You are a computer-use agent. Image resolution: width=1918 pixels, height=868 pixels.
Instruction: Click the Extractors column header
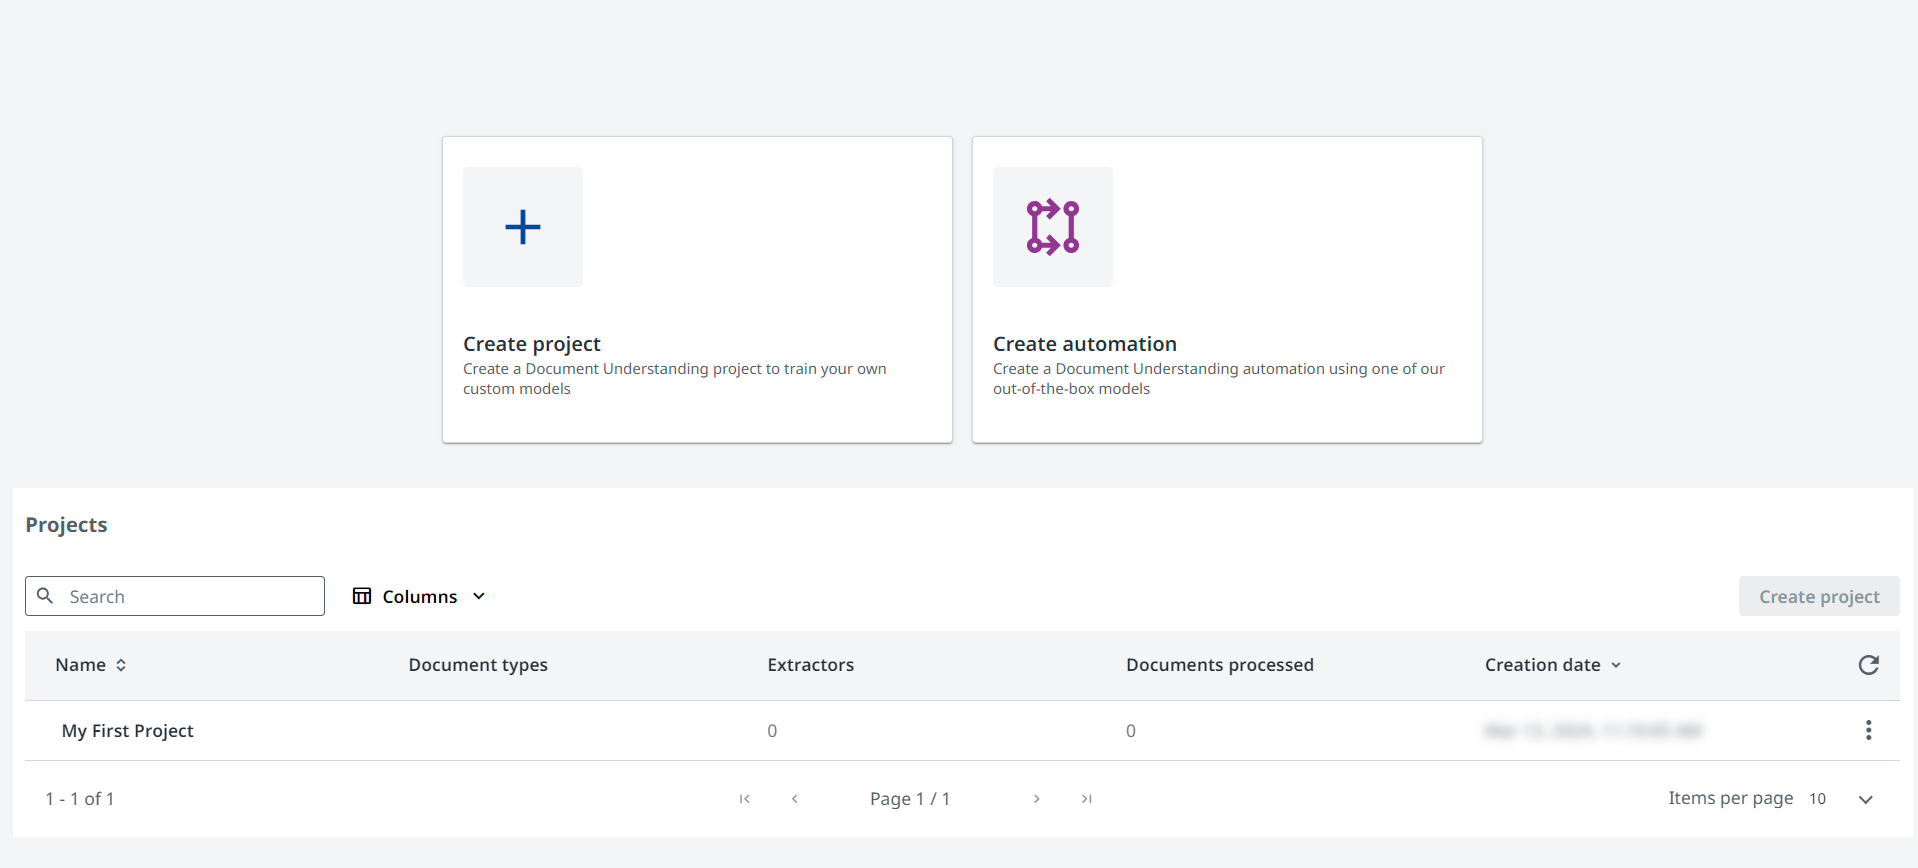click(x=810, y=665)
